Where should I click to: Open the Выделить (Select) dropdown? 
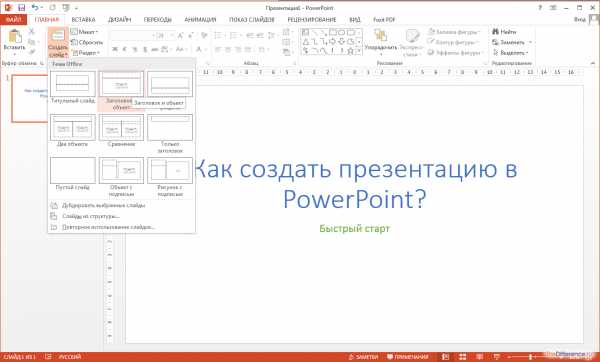[x=511, y=52]
